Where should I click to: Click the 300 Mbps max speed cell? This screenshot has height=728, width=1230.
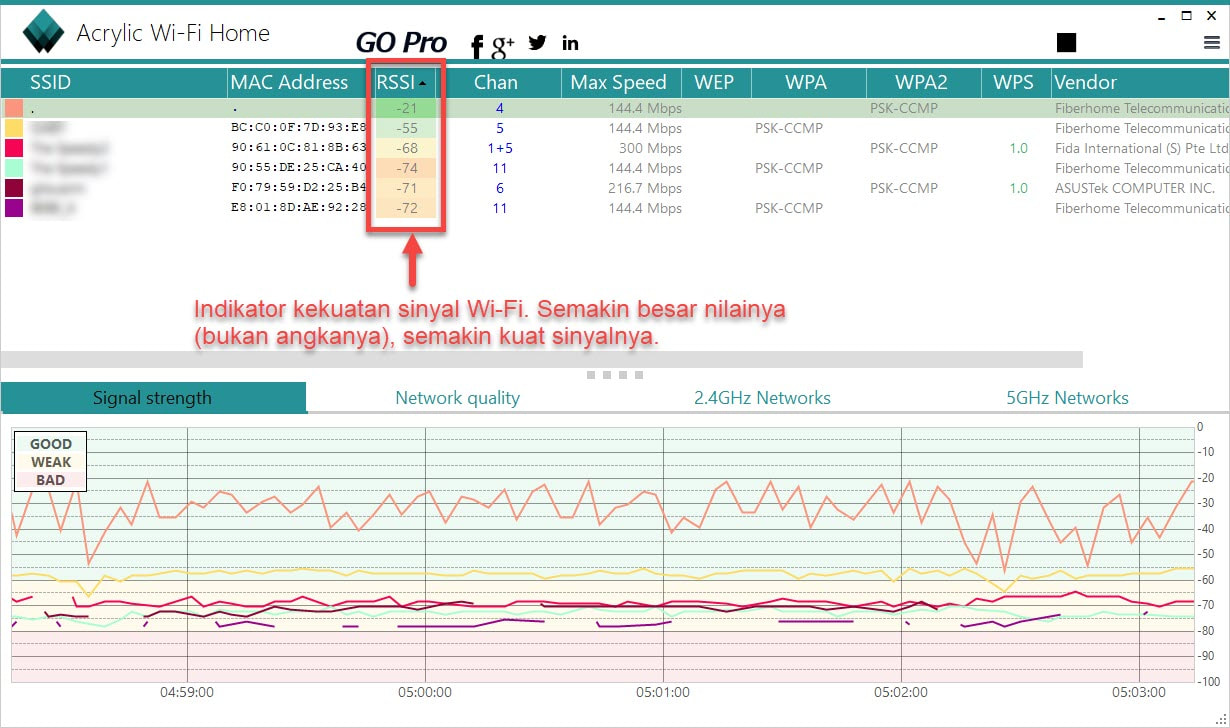click(650, 148)
